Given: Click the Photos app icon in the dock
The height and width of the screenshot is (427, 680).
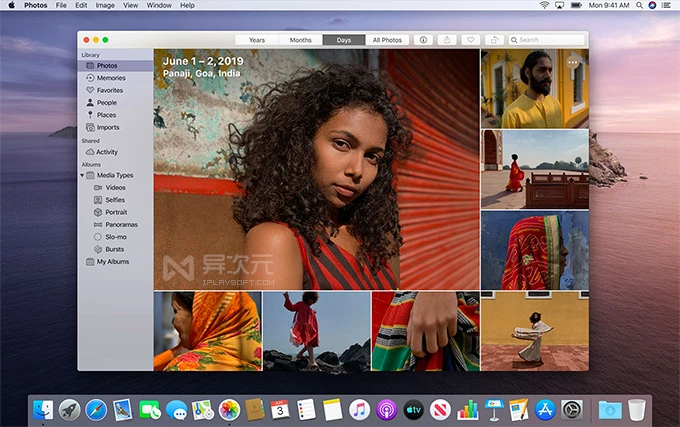Looking at the screenshot, I should pyautogui.click(x=229, y=410).
